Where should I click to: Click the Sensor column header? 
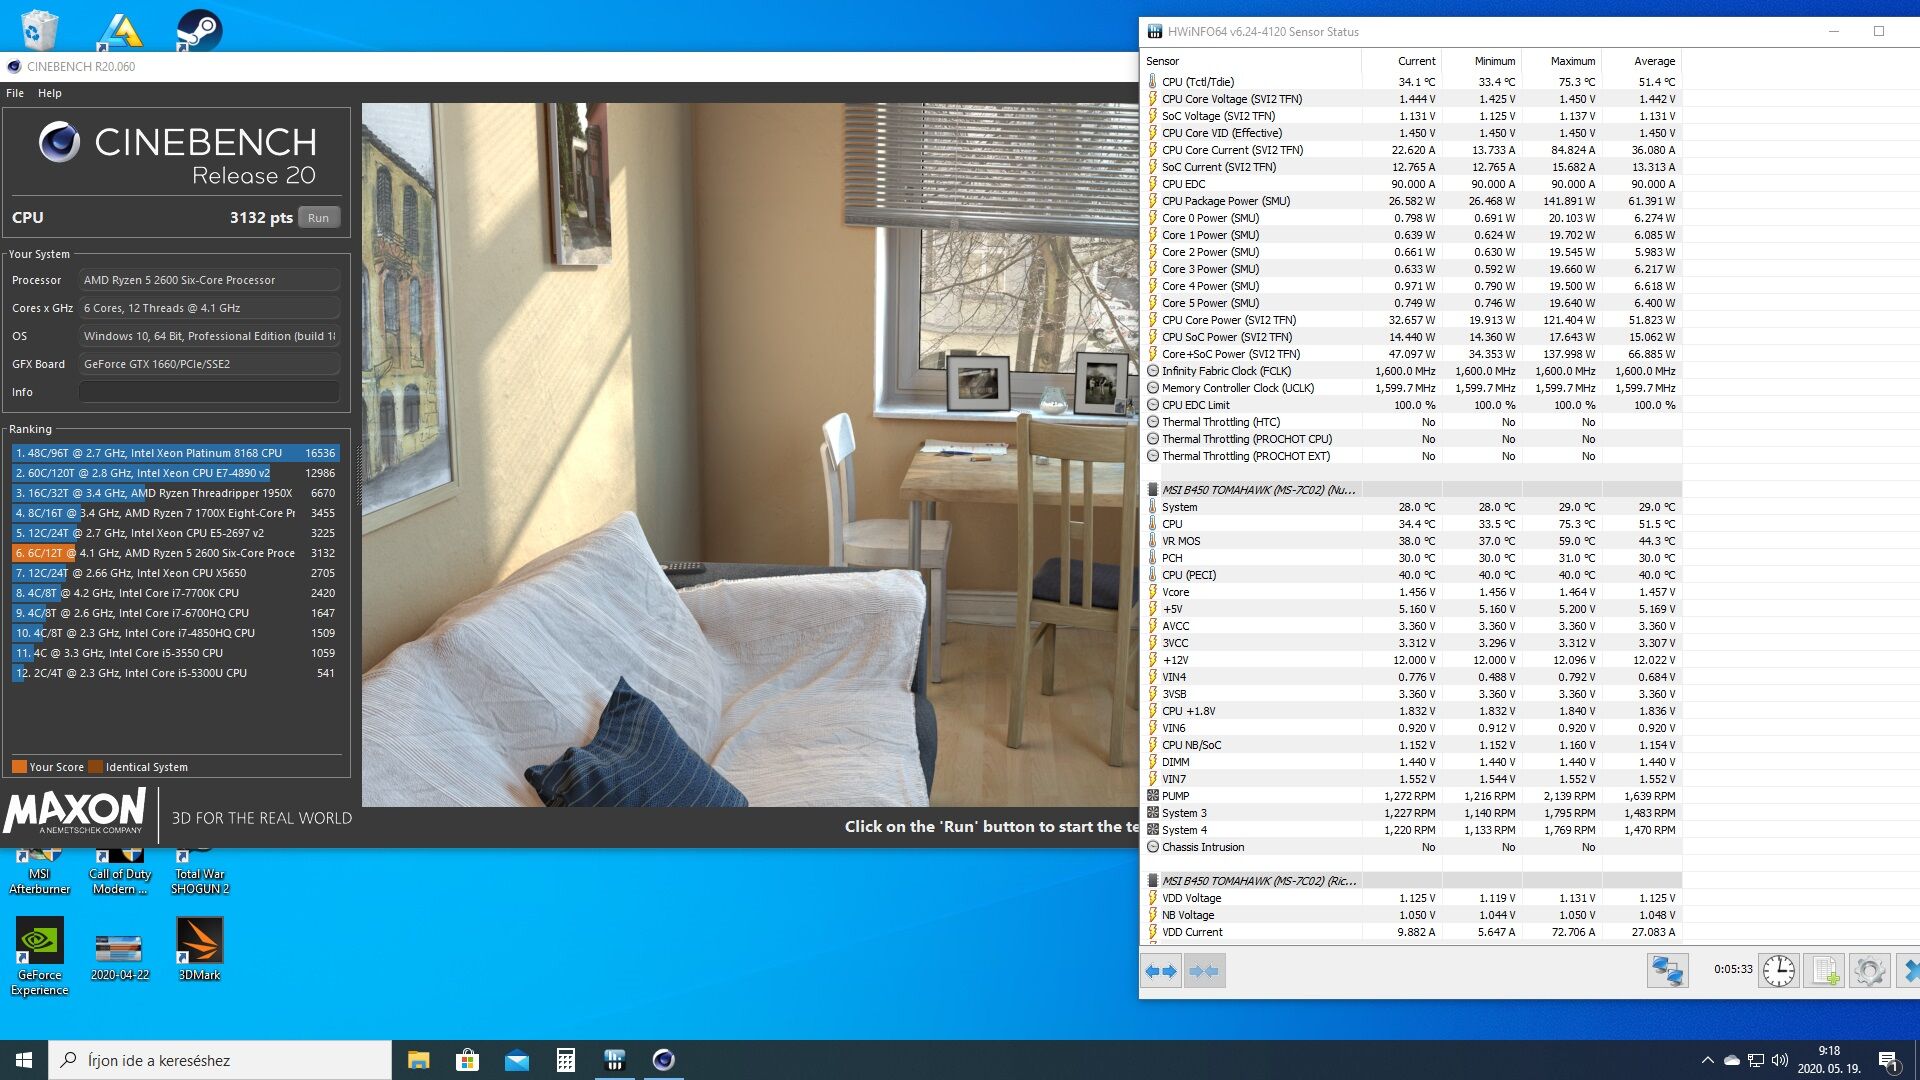[1251, 61]
